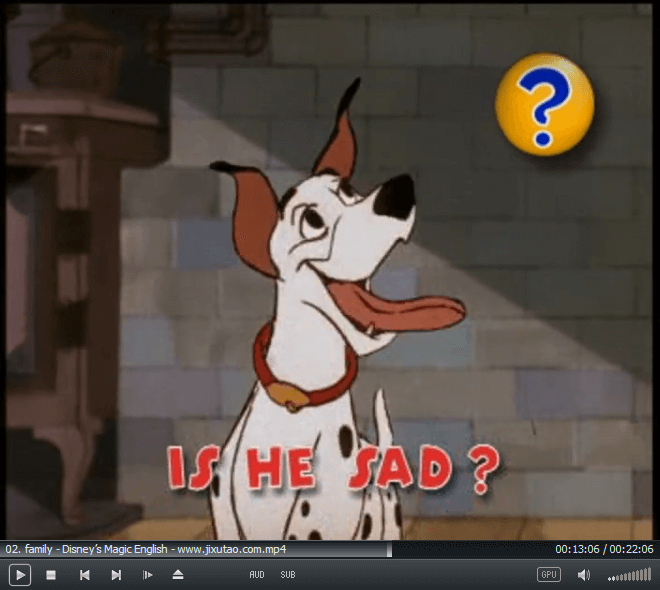Skip to the previous file

click(85, 575)
